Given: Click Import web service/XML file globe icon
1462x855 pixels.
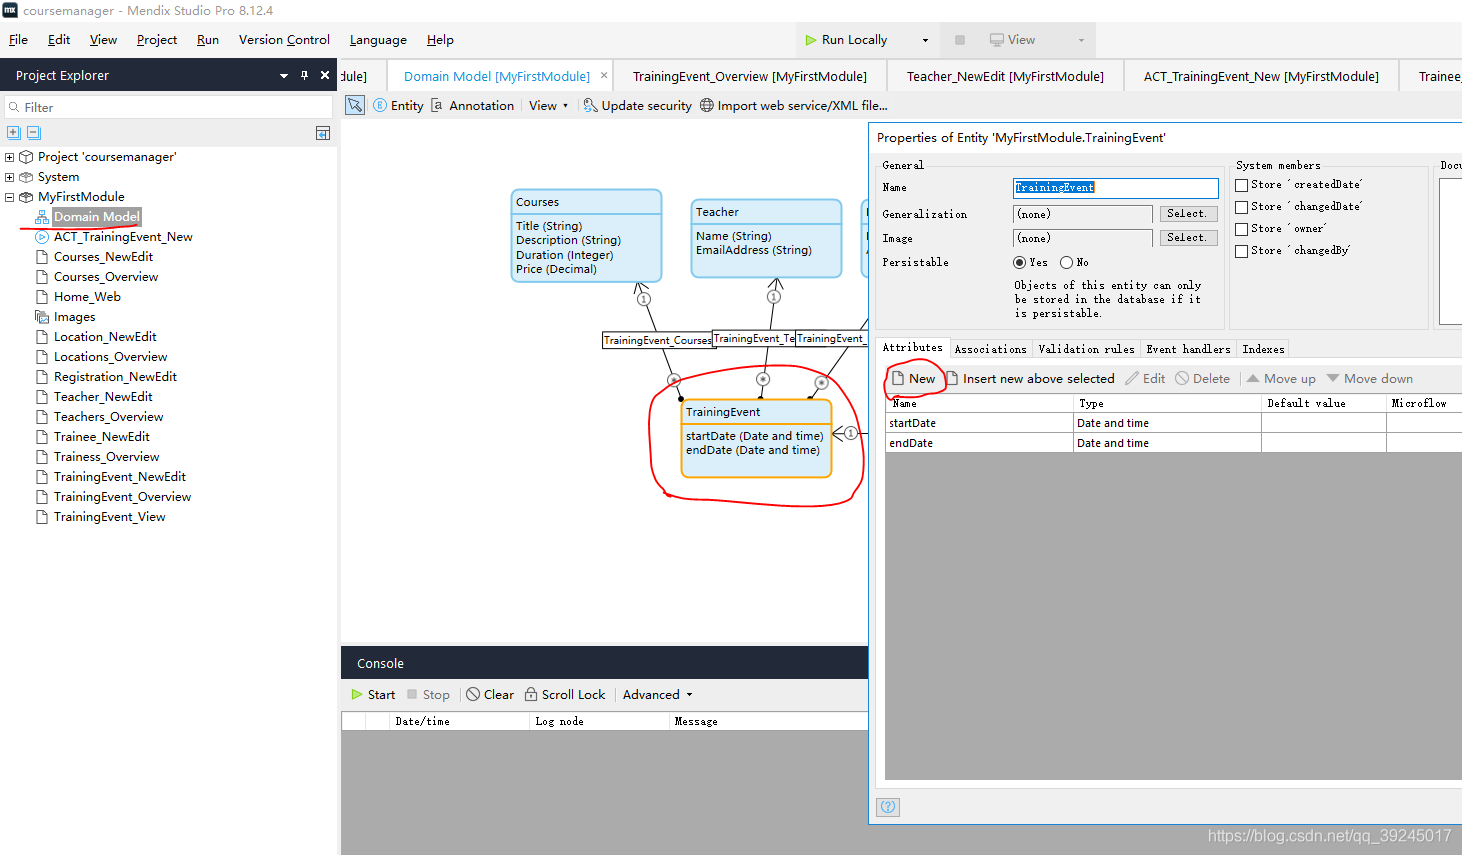Looking at the screenshot, I should pos(707,105).
